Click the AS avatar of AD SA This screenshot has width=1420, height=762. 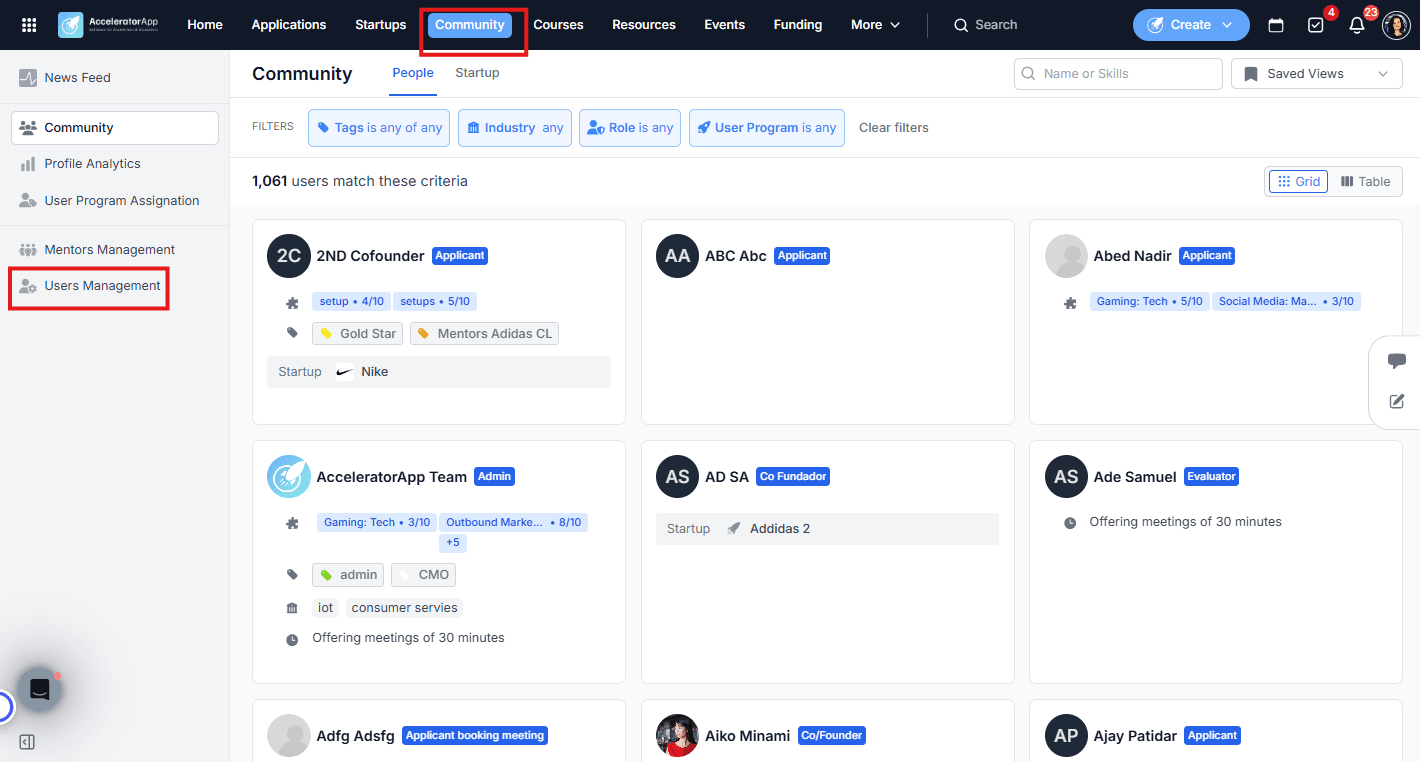677,477
